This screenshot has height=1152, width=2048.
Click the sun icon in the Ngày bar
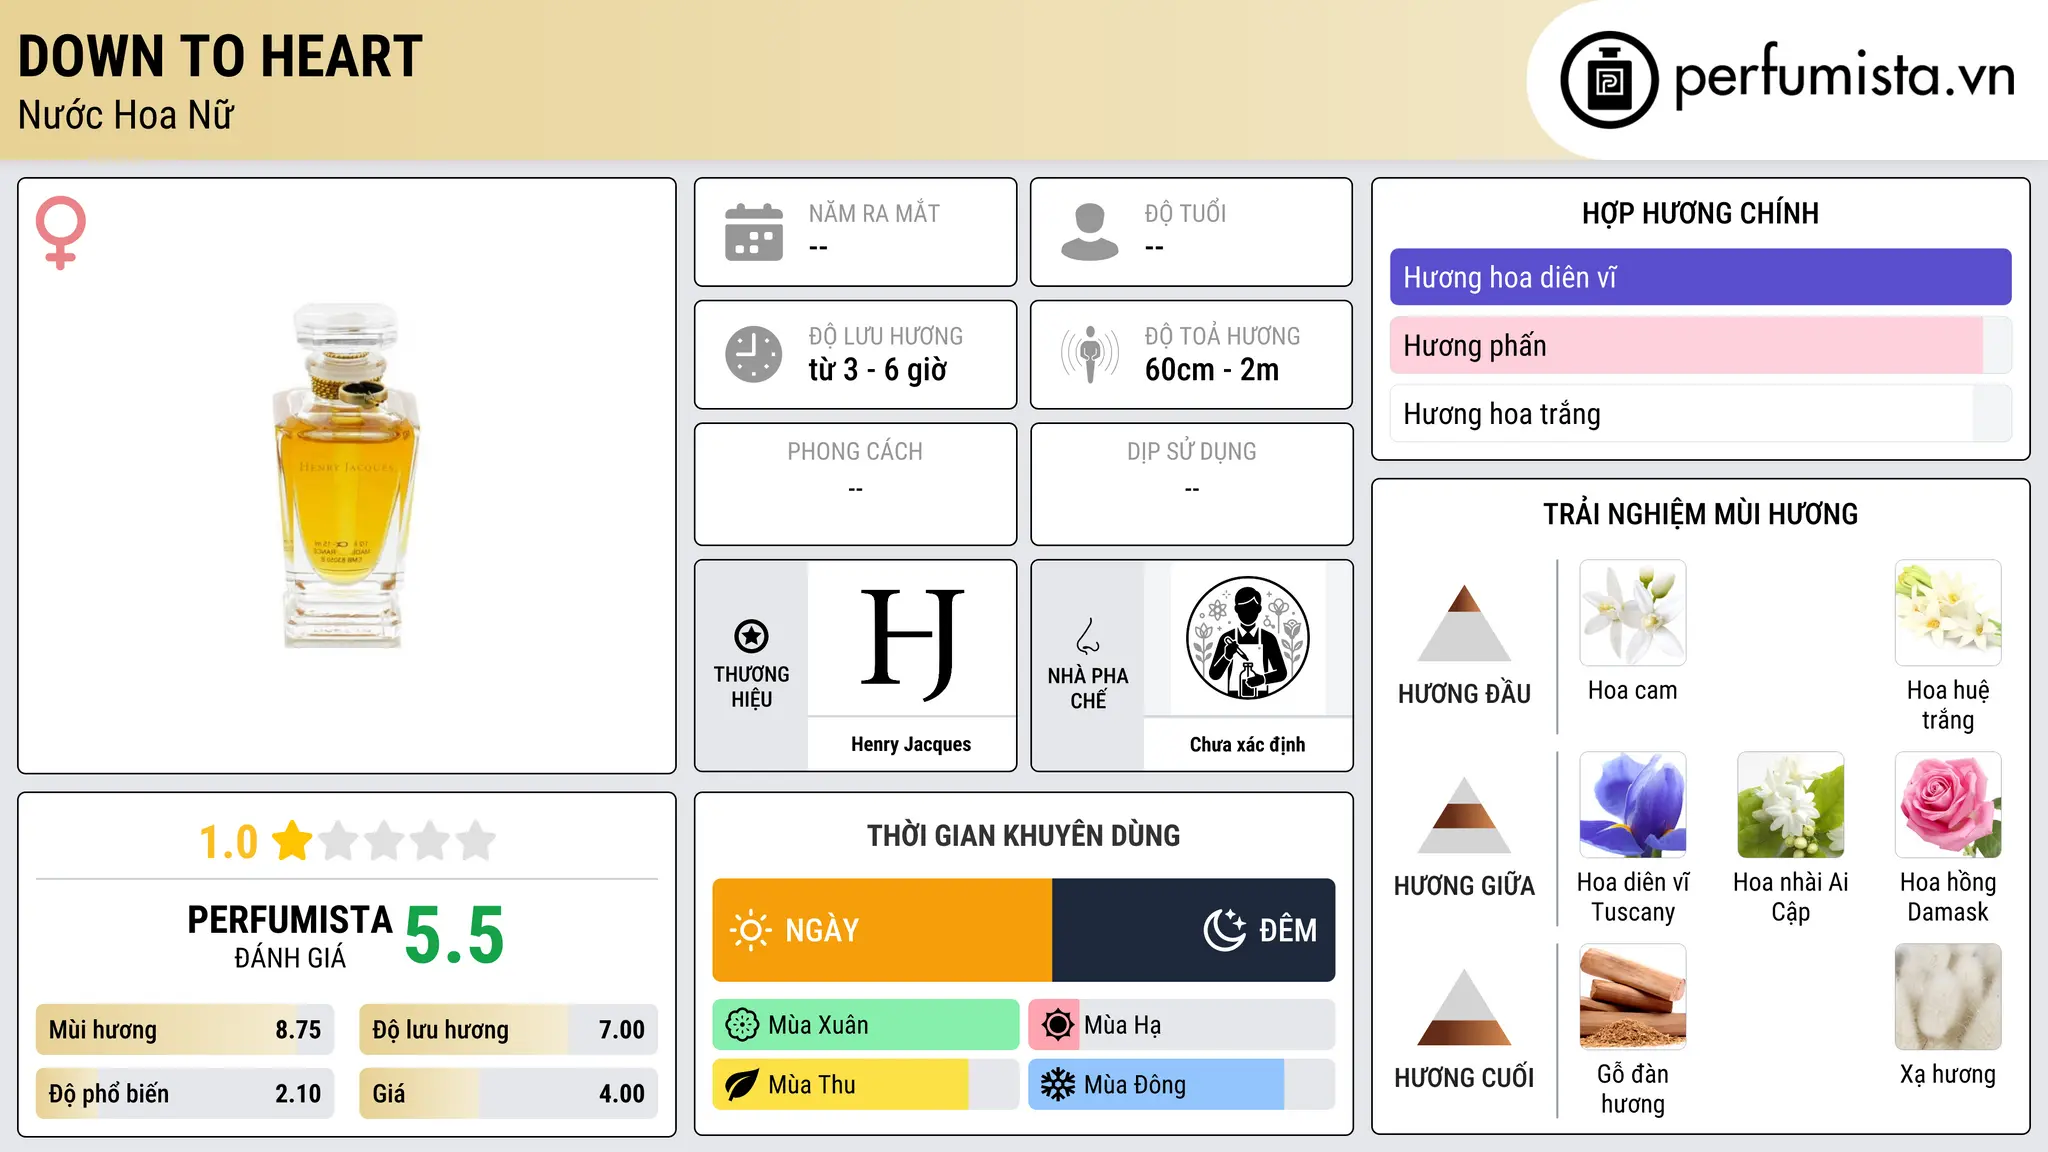750,930
